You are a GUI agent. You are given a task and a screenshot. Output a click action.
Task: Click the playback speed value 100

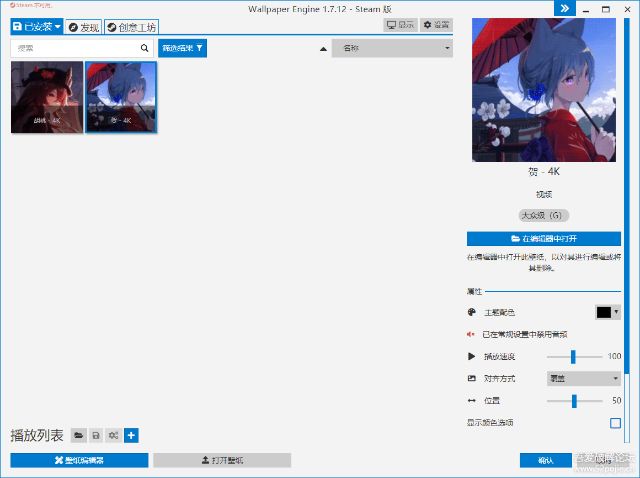click(x=614, y=356)
